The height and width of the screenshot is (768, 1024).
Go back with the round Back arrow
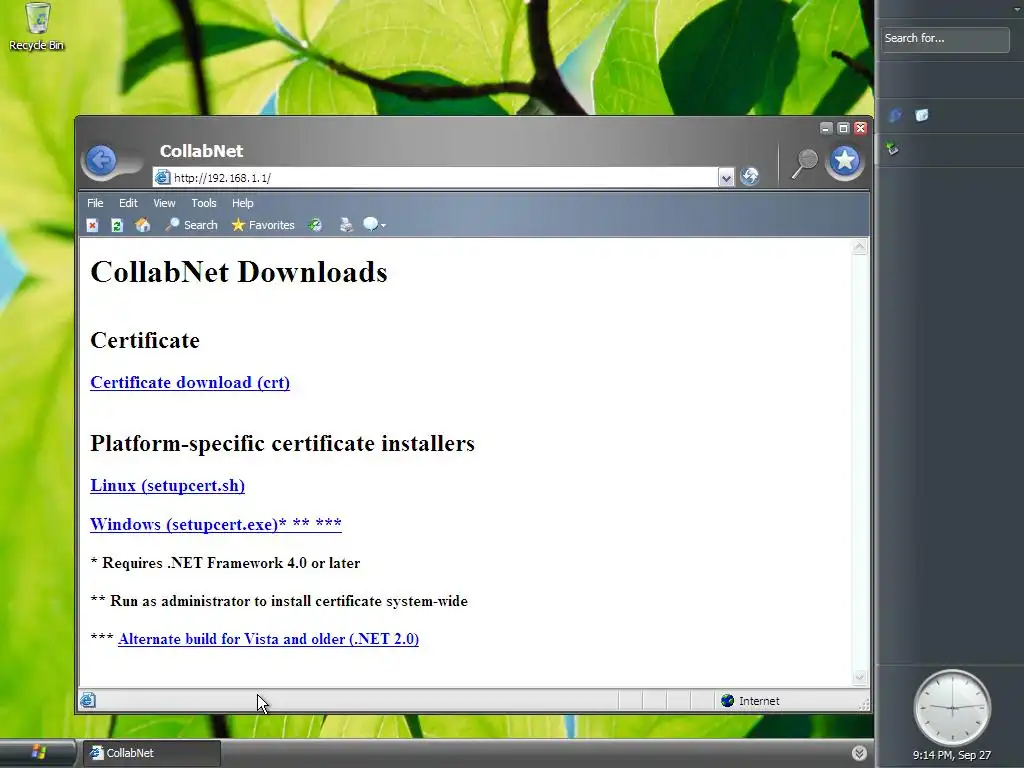(101, 160)
